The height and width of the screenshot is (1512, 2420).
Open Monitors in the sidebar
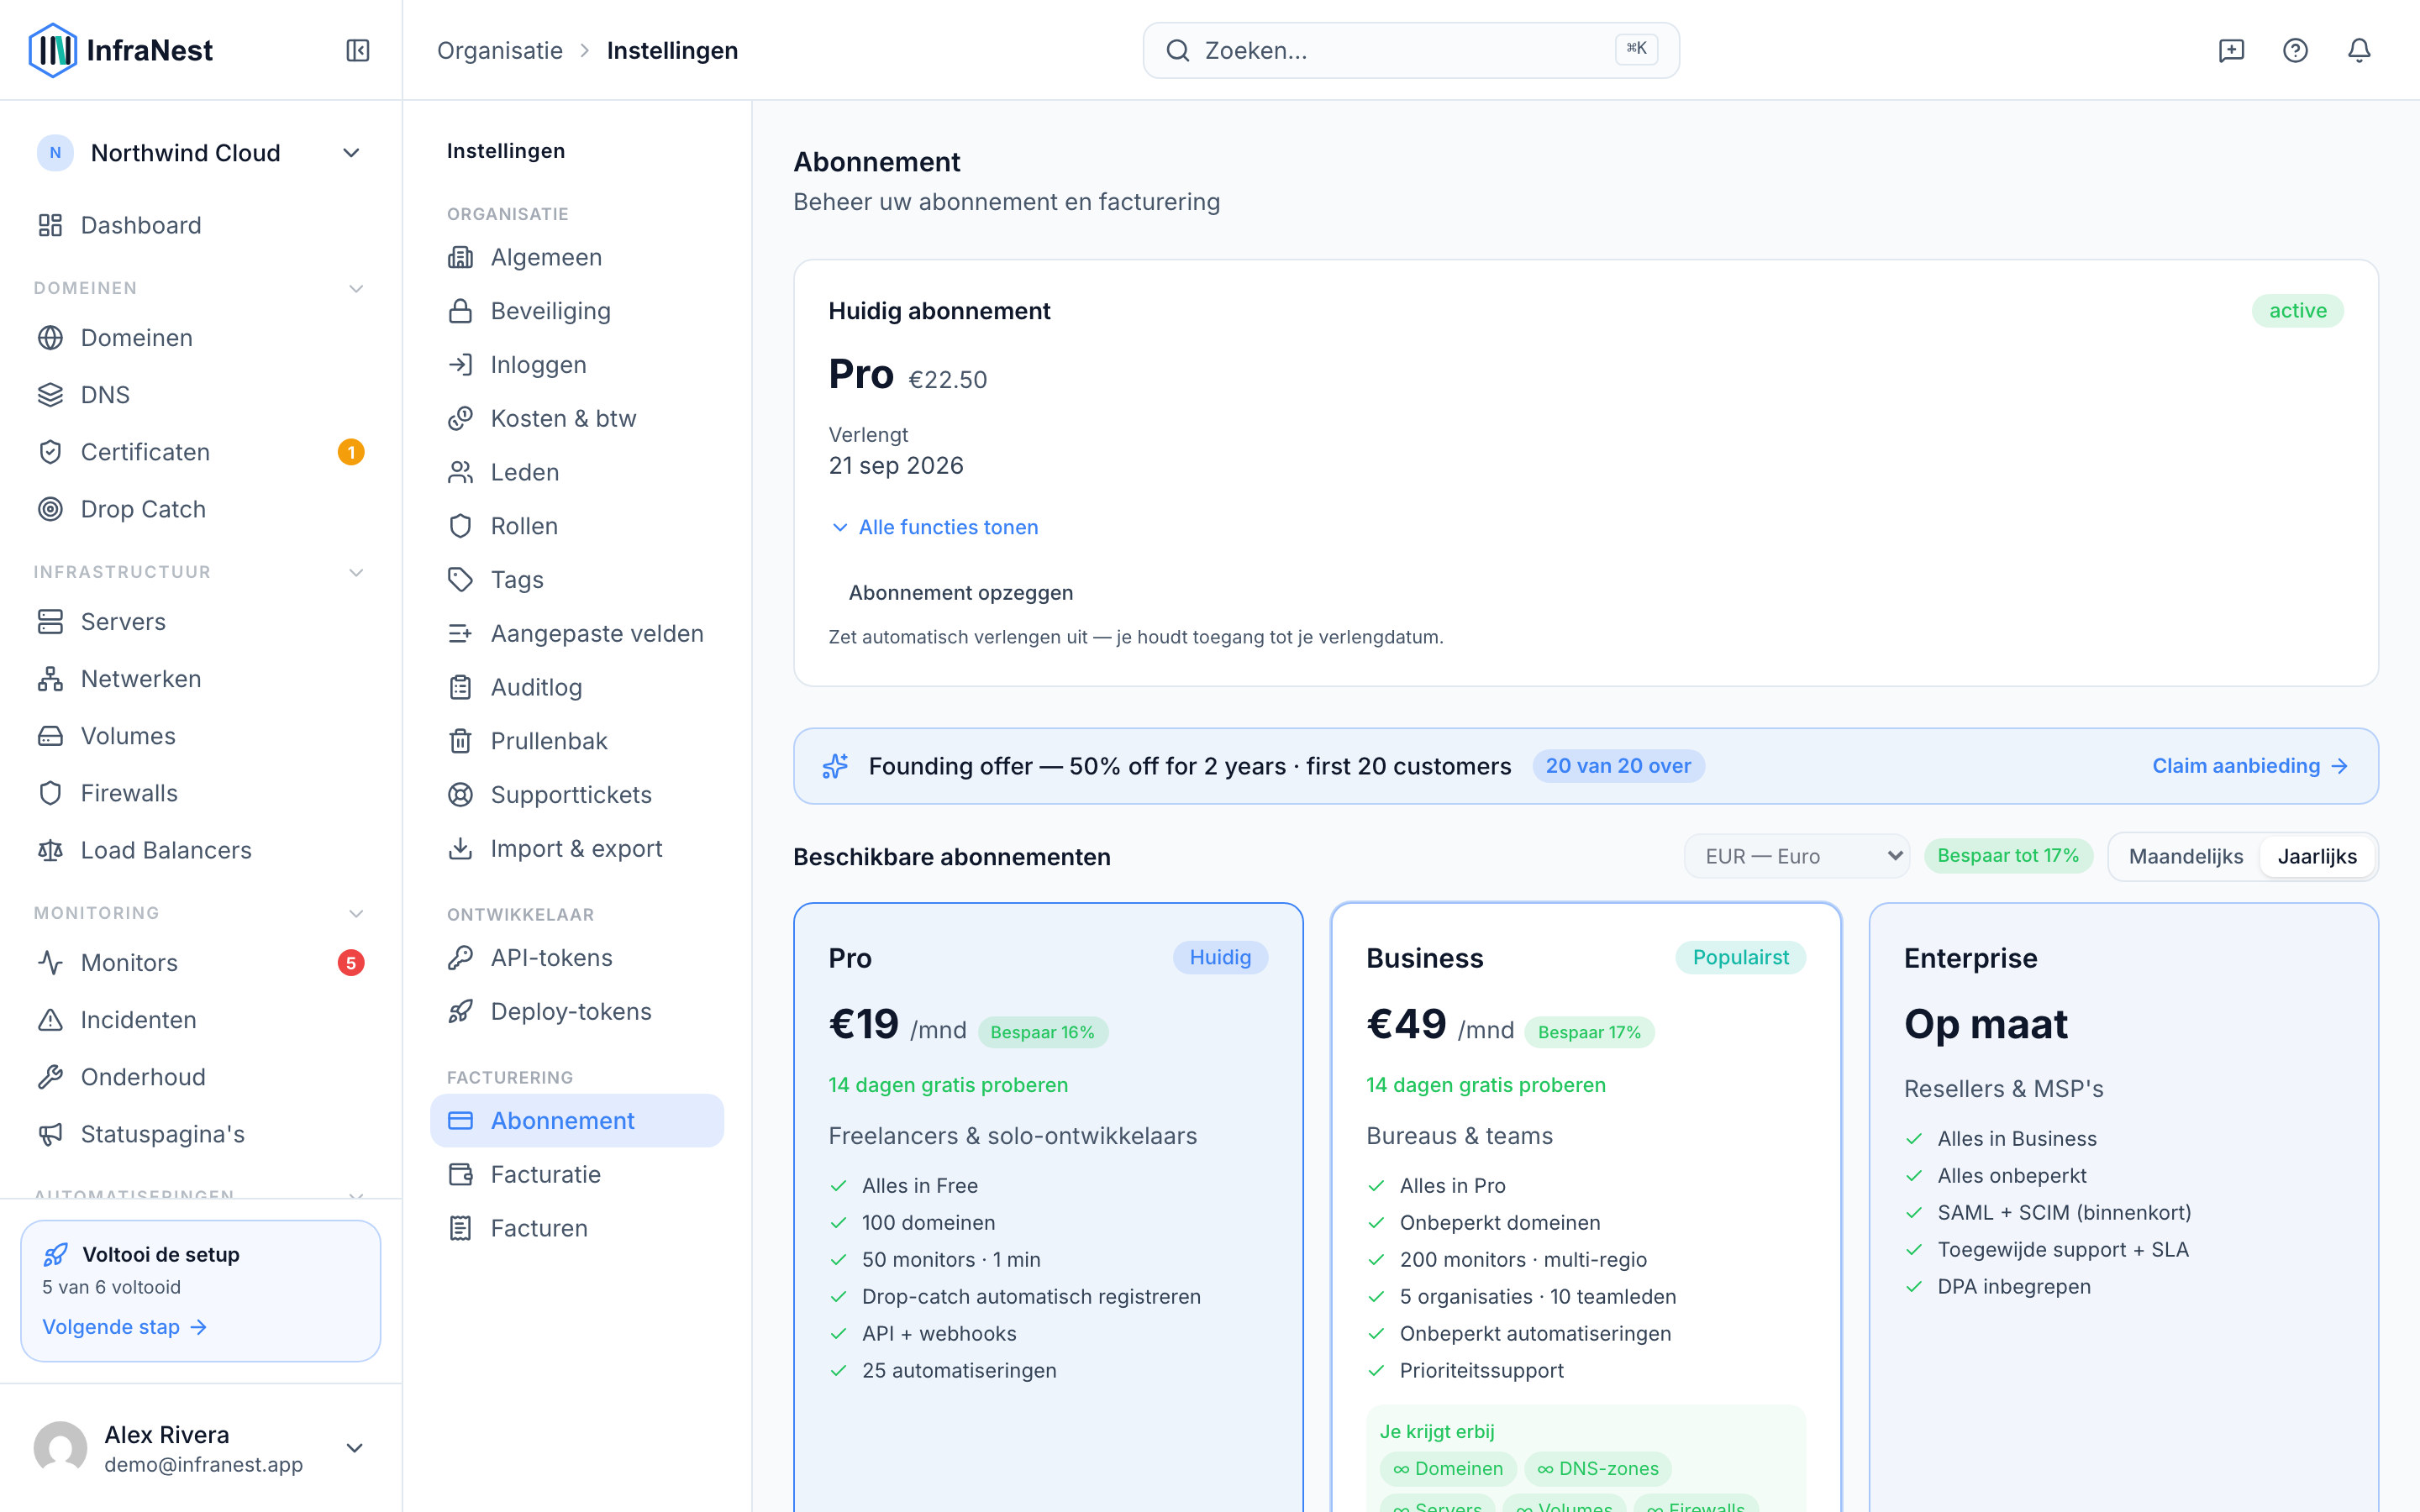pyautogui.click(x=200, y=963)
